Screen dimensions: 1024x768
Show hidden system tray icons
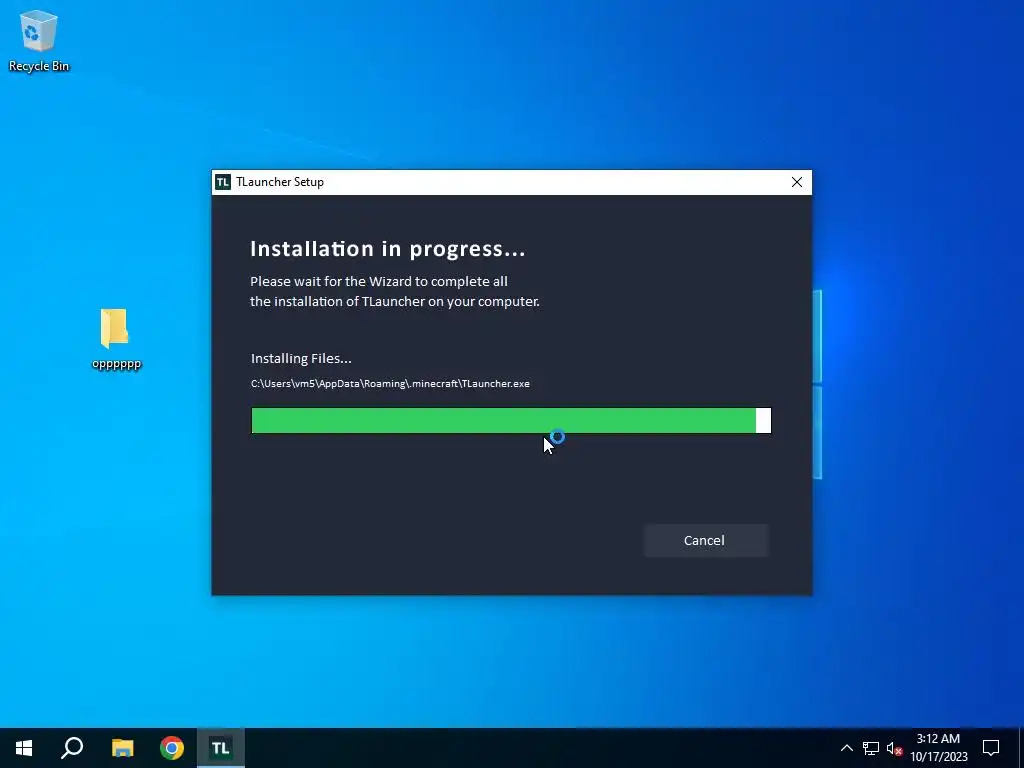pos(846,748)
